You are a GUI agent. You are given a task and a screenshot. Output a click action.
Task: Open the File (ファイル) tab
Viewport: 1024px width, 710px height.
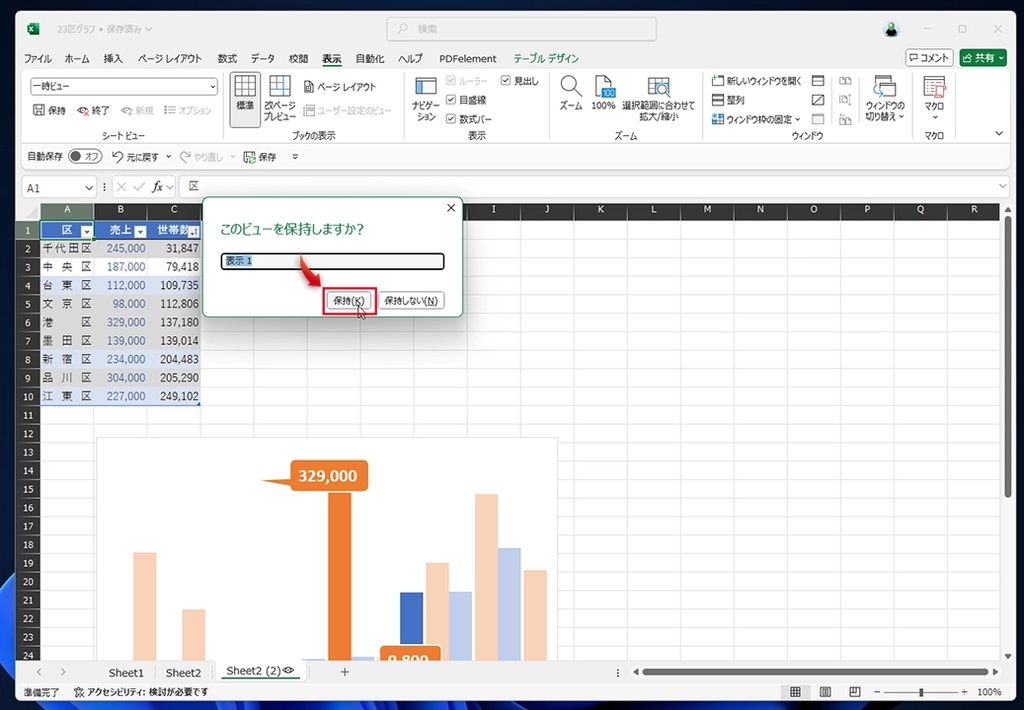(38, 58)
